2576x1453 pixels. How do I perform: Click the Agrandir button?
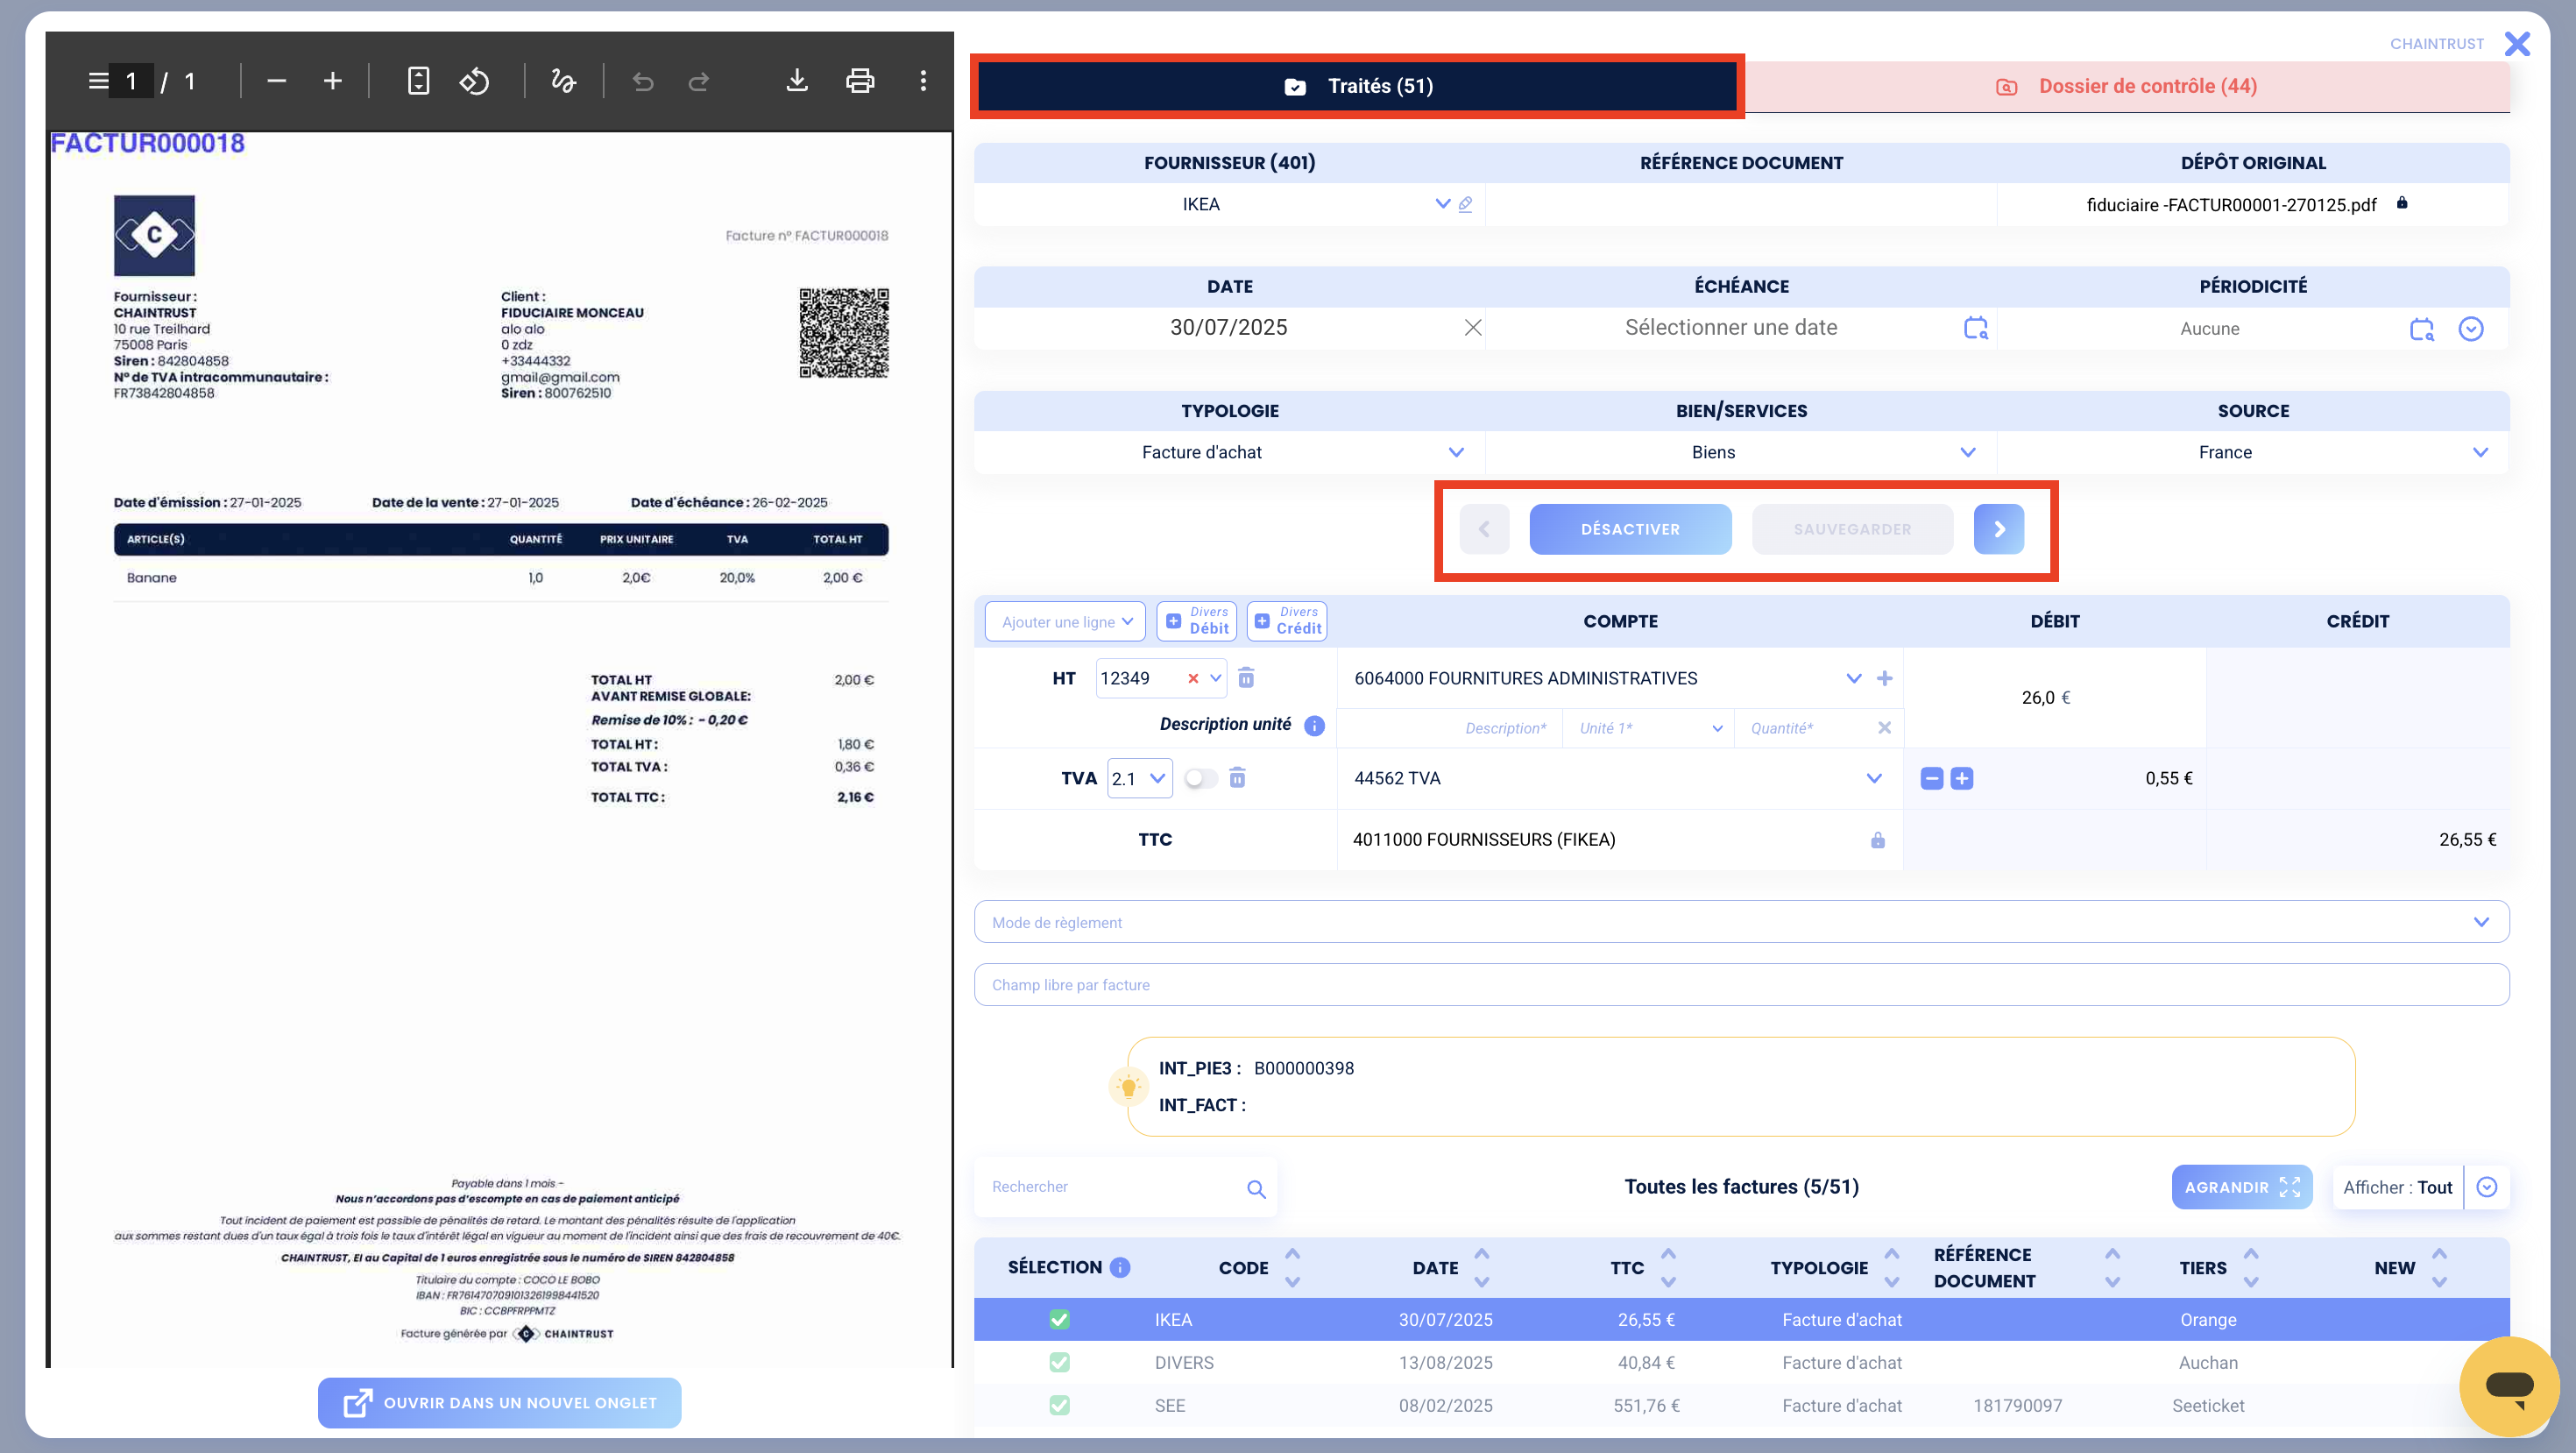(2241, 1187)
